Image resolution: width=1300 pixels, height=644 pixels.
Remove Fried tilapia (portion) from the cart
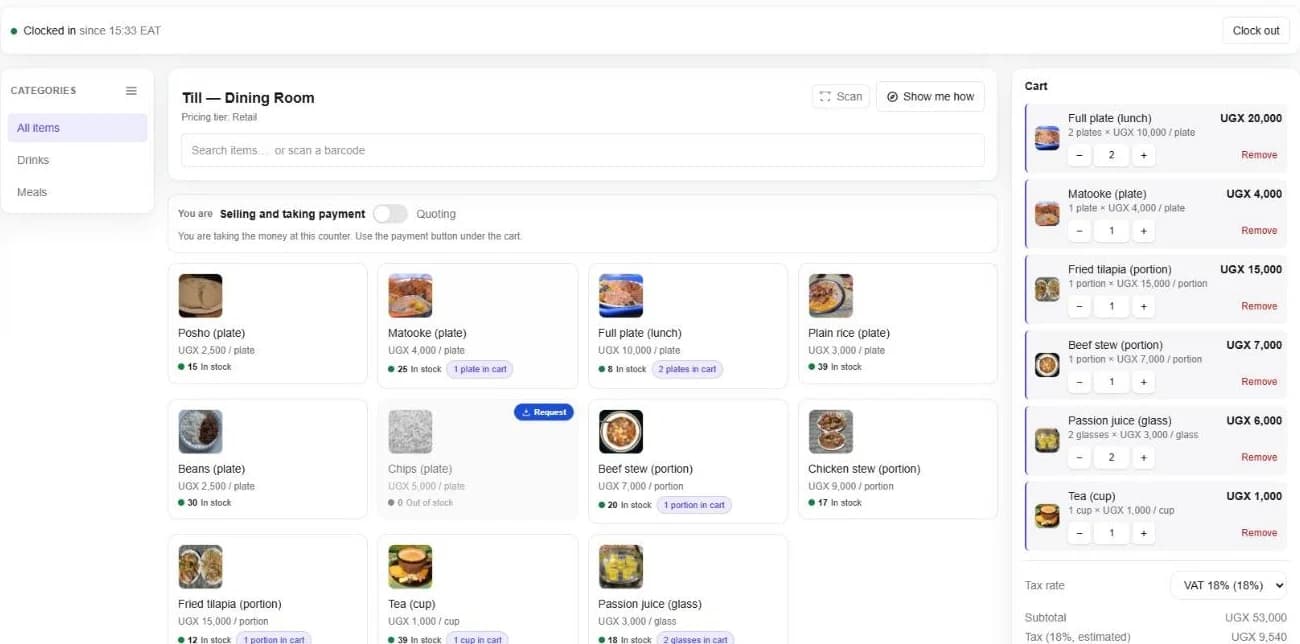1259,306
